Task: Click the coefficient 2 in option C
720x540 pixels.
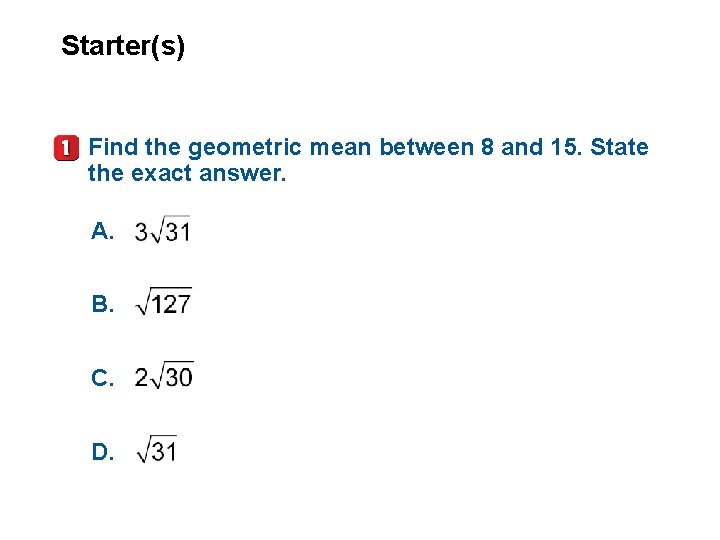Action: tap(141, 377)
